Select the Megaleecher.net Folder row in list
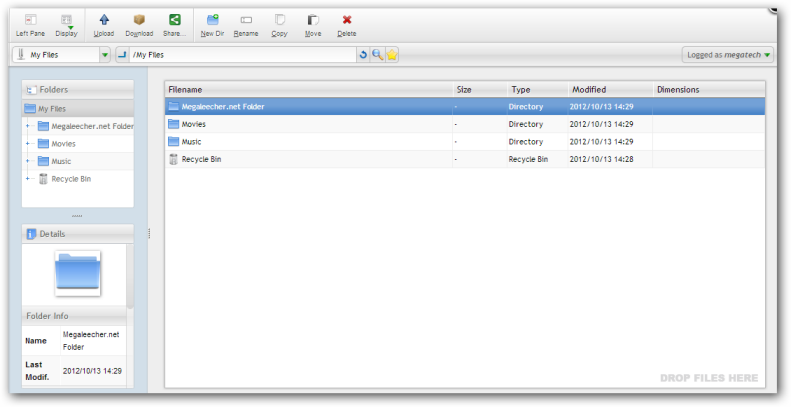The width and height of the screenshot is (791, 407). pyautogui.click(x=465, y=106)
